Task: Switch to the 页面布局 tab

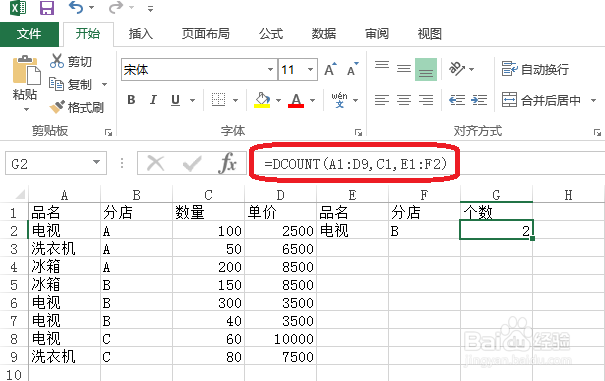Action: [x=206, y=34]
